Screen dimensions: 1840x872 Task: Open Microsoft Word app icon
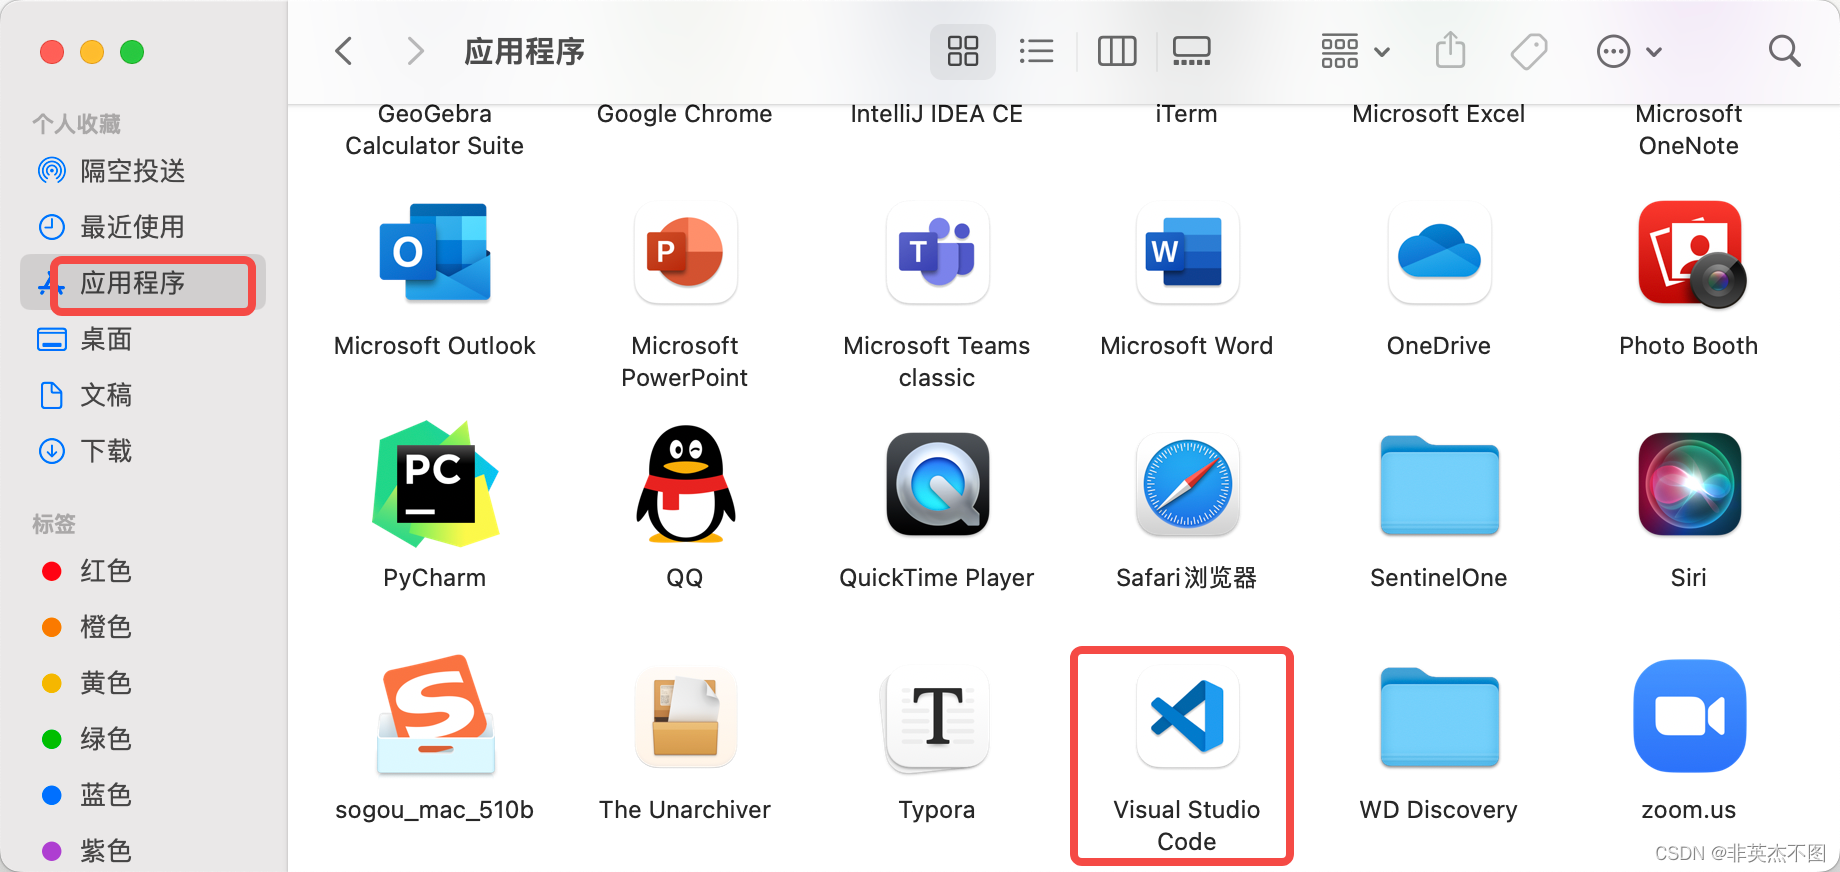(1187, 252)
